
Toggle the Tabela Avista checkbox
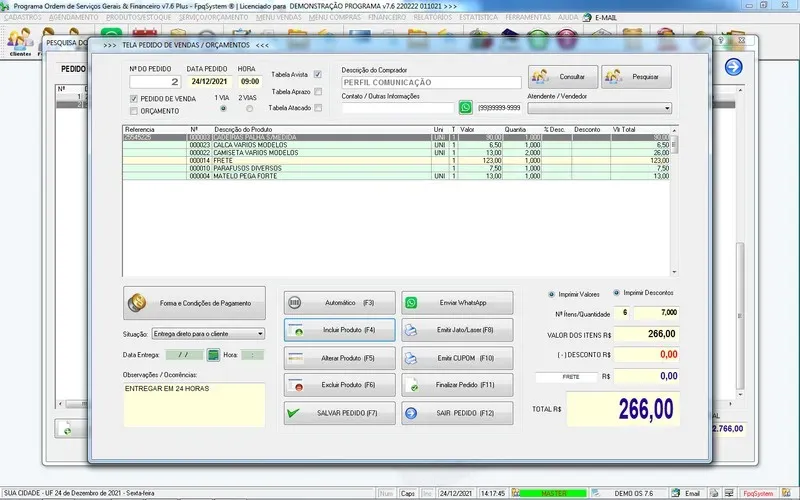pyautogui.click(x=318, y=74)
